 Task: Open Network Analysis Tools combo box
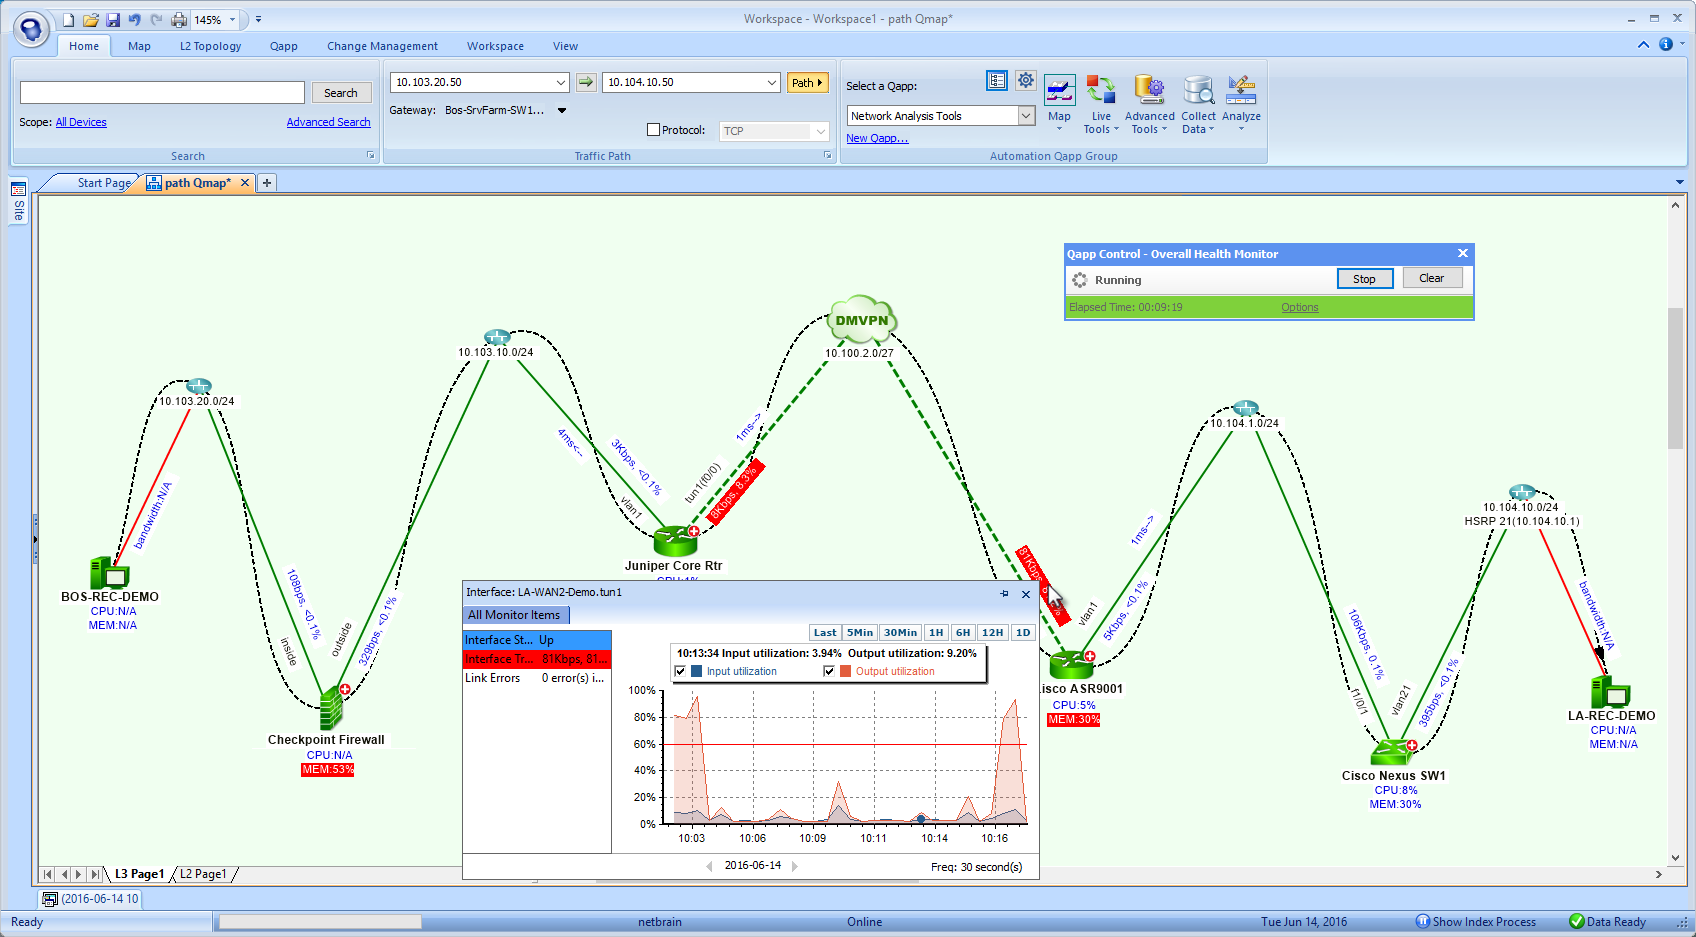940,116
